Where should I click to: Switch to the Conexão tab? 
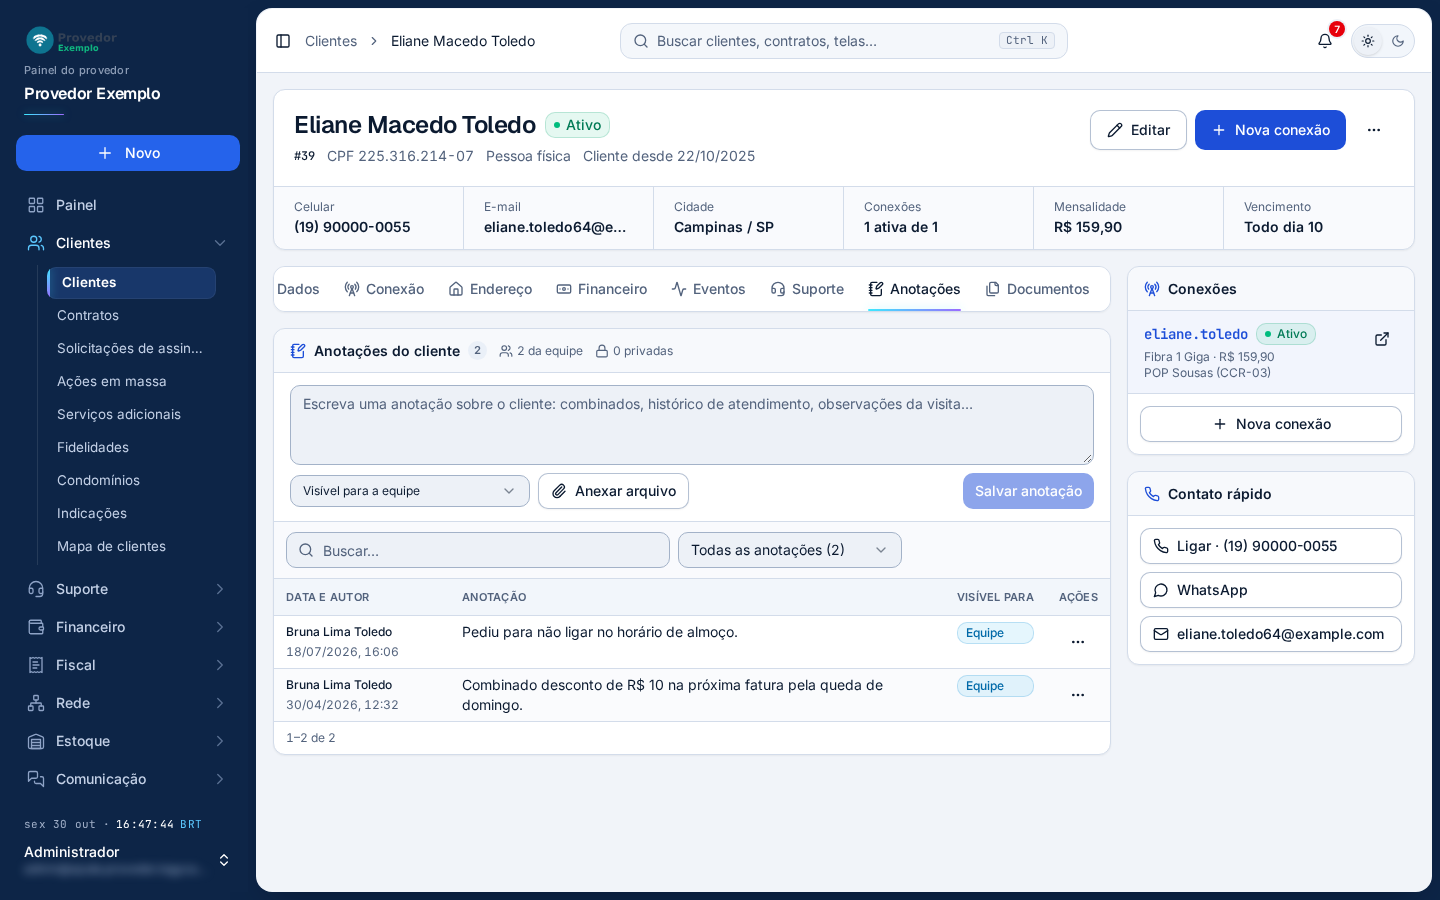[x=384, y=289]
